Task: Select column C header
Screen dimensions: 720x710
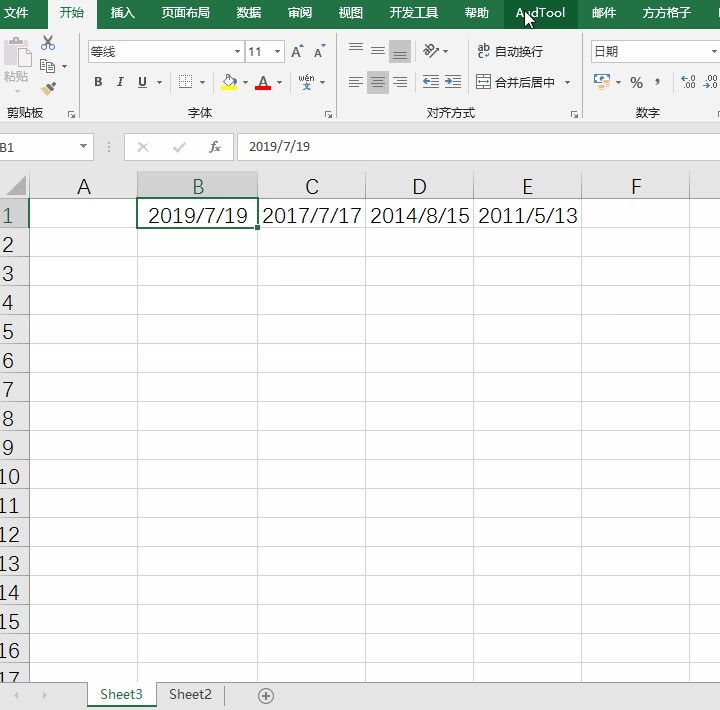Action: coord(312,186)
